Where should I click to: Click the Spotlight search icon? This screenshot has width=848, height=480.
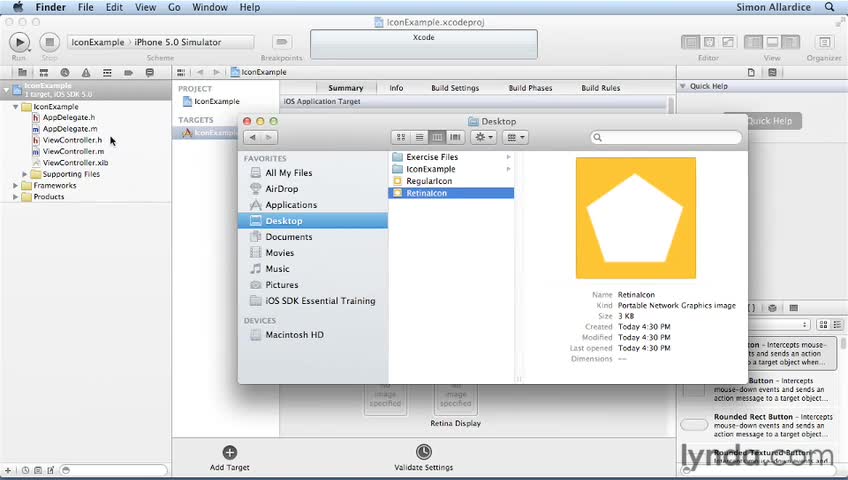(830, 7)
